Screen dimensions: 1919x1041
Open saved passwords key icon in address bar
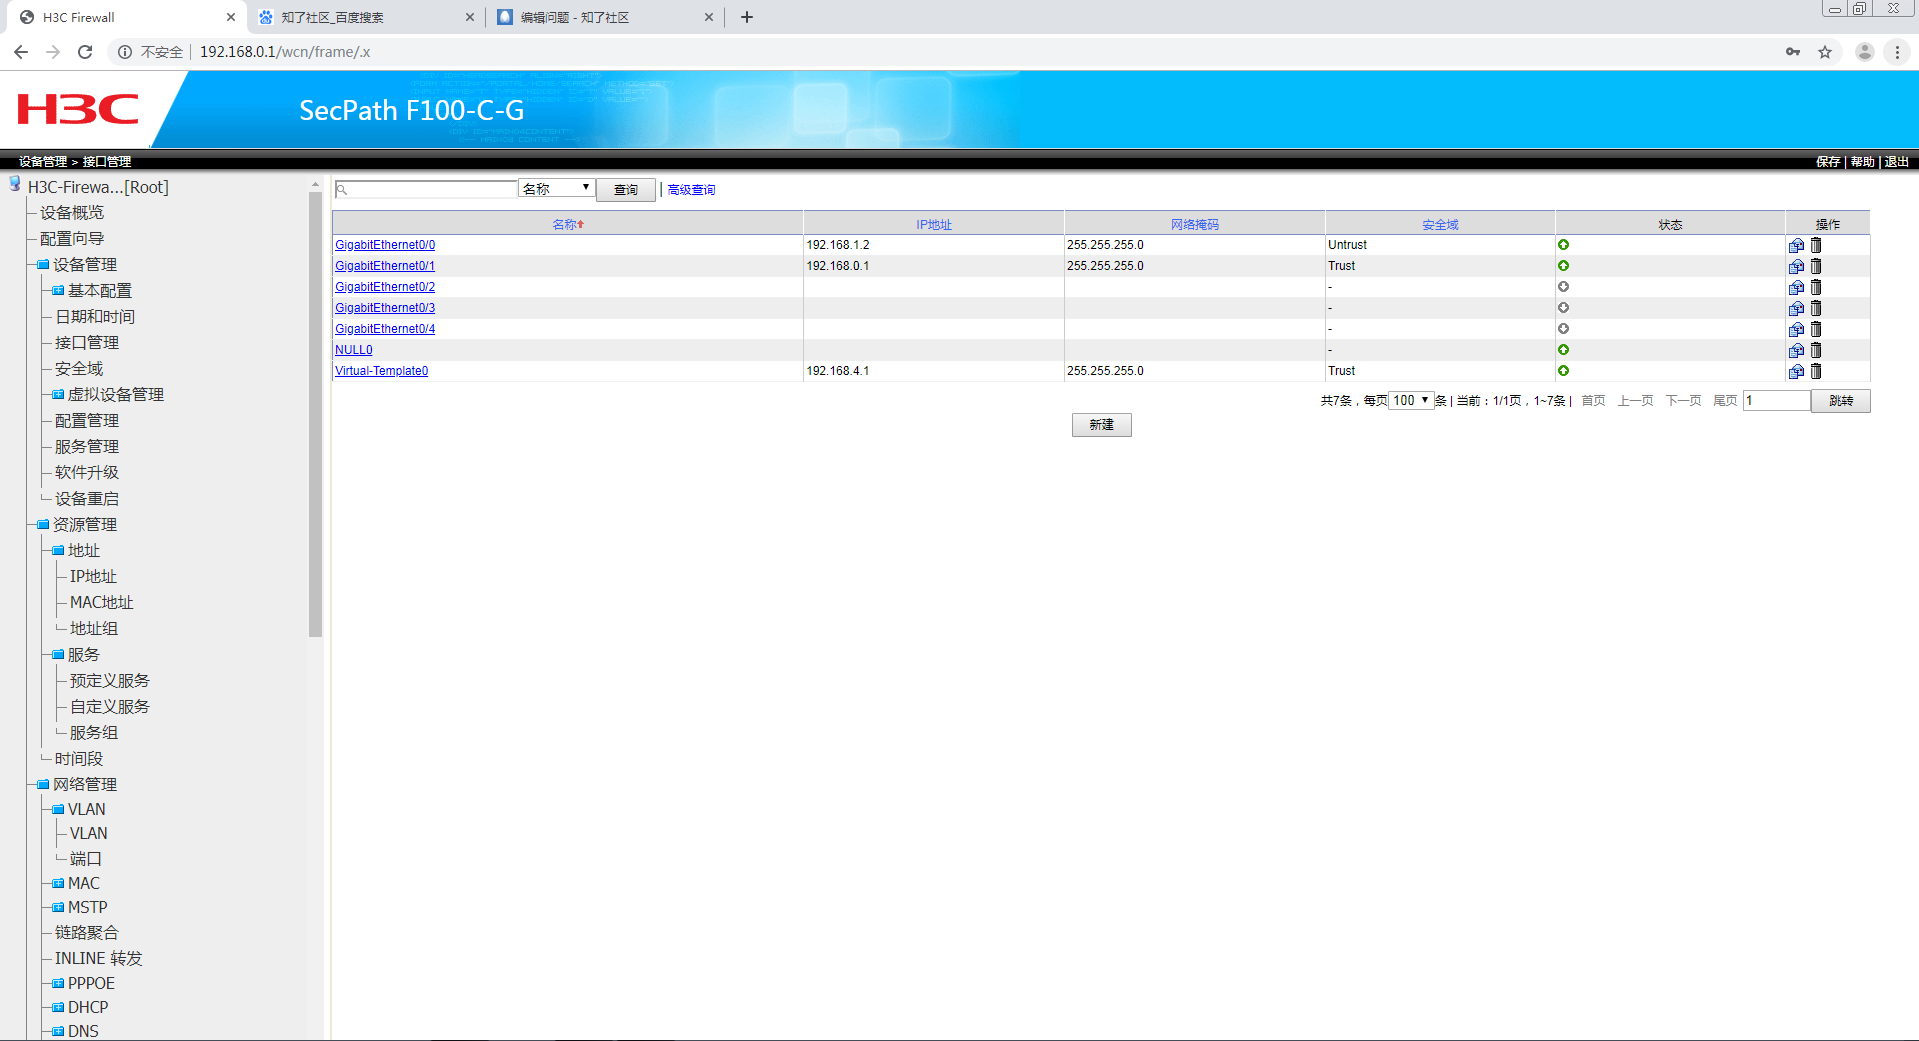pos(1793,52)
